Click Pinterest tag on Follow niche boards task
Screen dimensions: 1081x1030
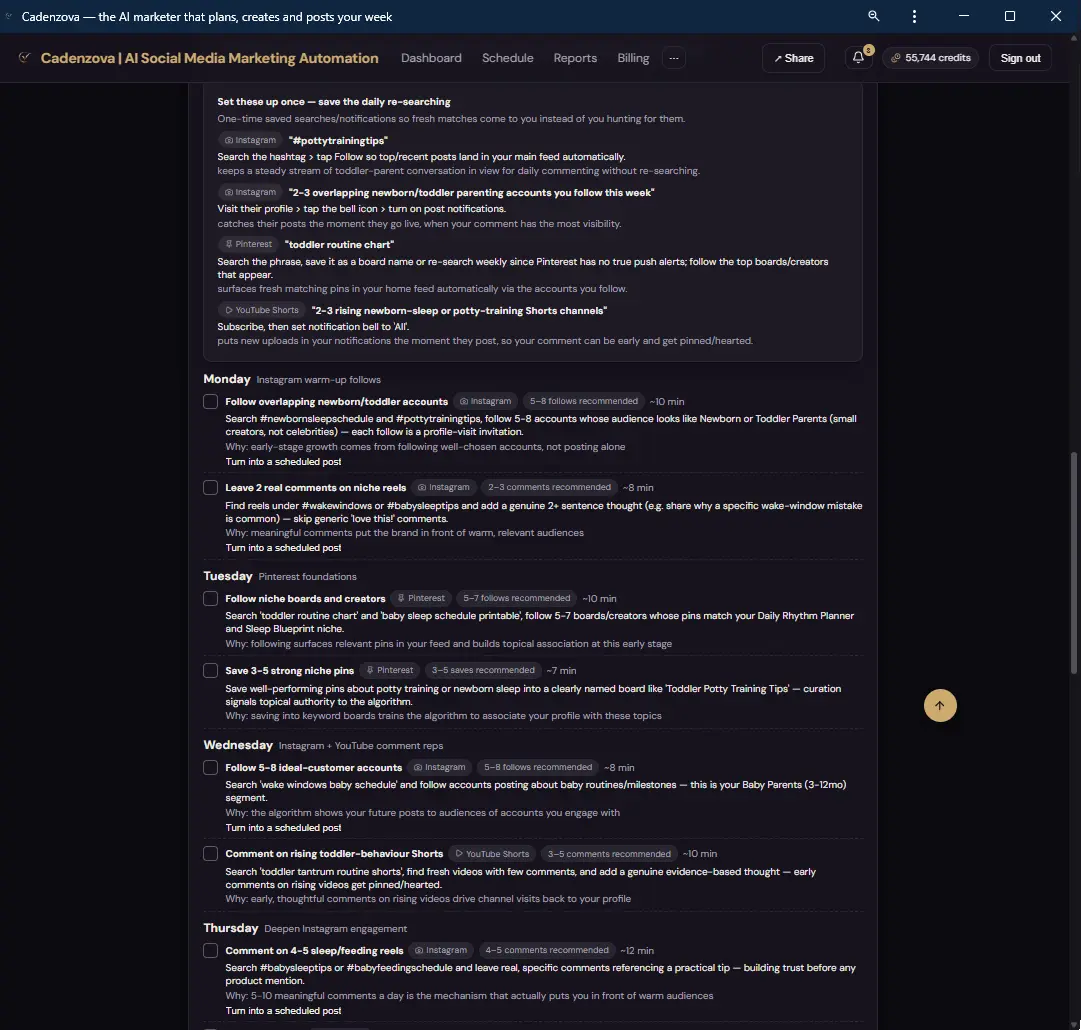[x=421, y=598]
